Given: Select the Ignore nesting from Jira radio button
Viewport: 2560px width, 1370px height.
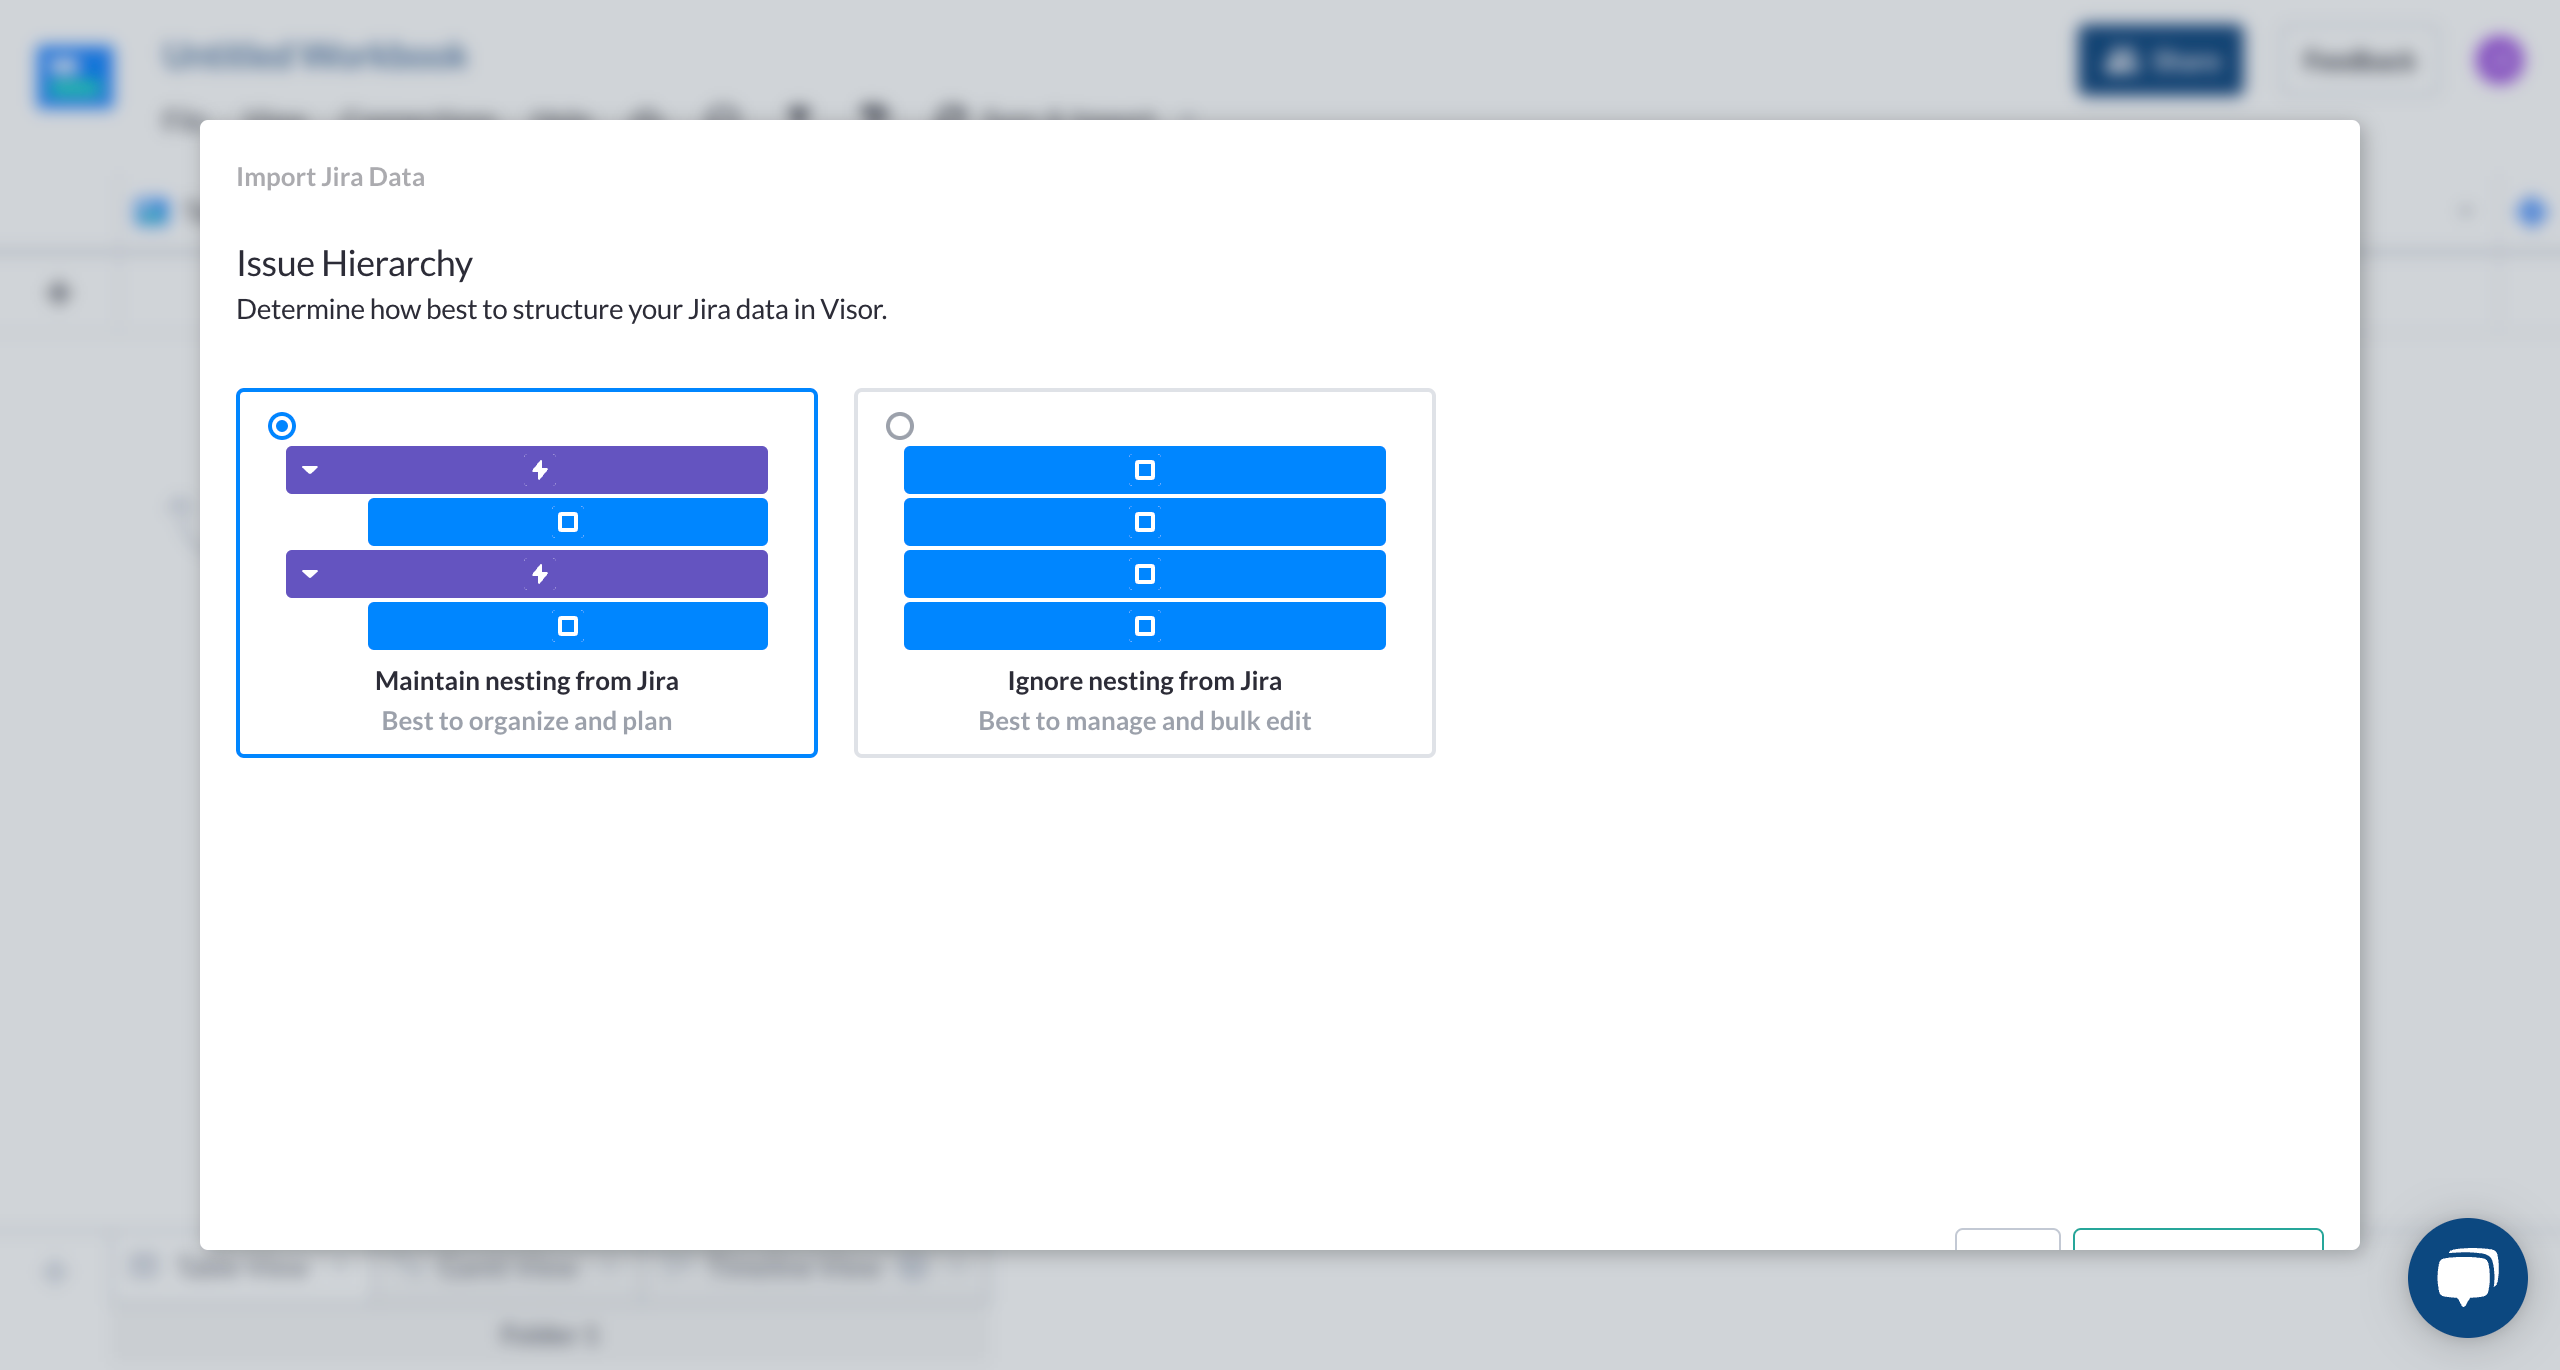Looking at the screenshot, I should pyautogui.click(x=900, y=426).
